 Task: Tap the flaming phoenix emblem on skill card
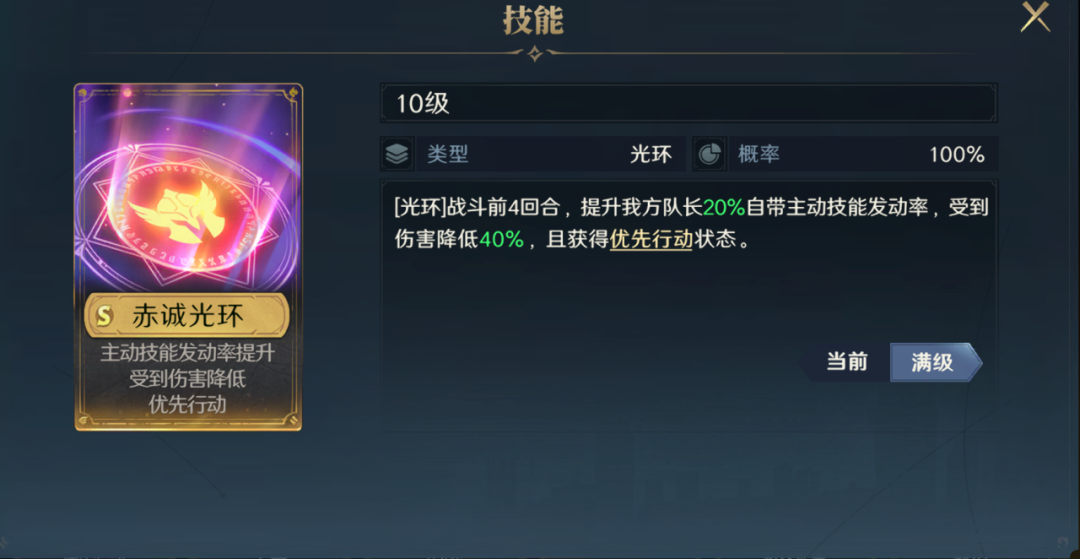pyautogui.click(x=177, y=209)
